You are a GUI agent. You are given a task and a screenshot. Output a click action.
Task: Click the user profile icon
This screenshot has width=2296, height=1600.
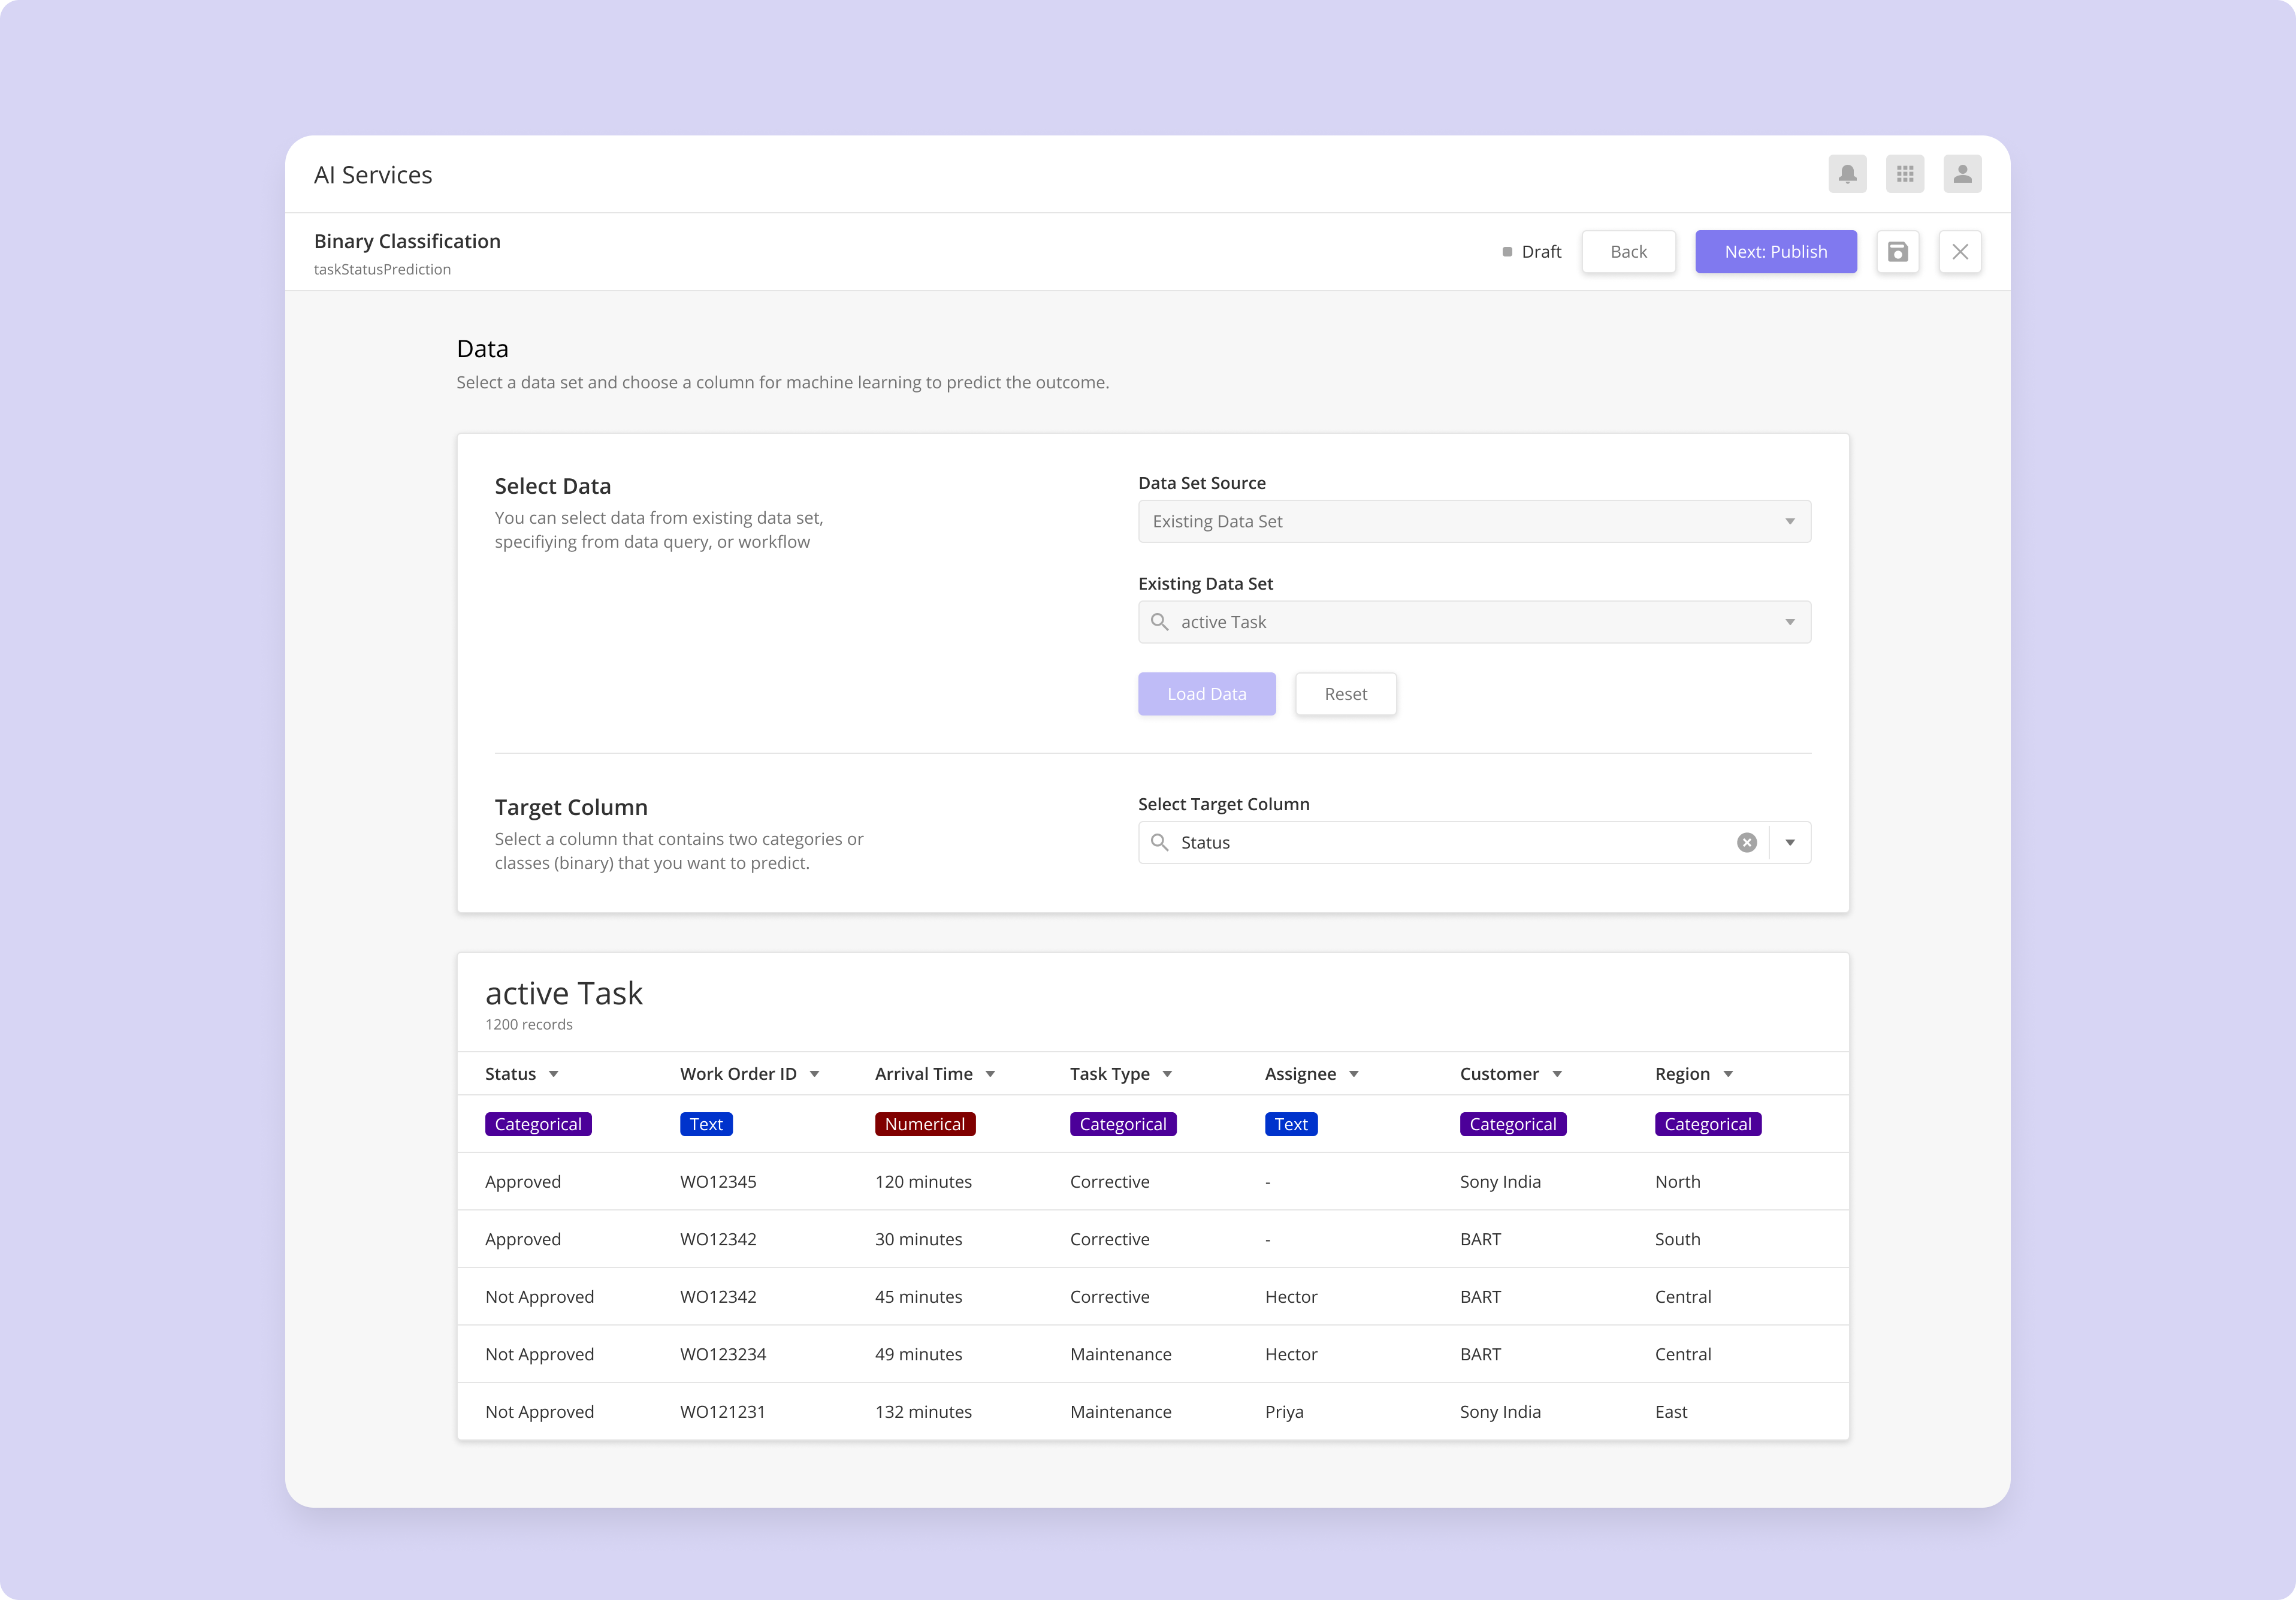click(1961, 174)
